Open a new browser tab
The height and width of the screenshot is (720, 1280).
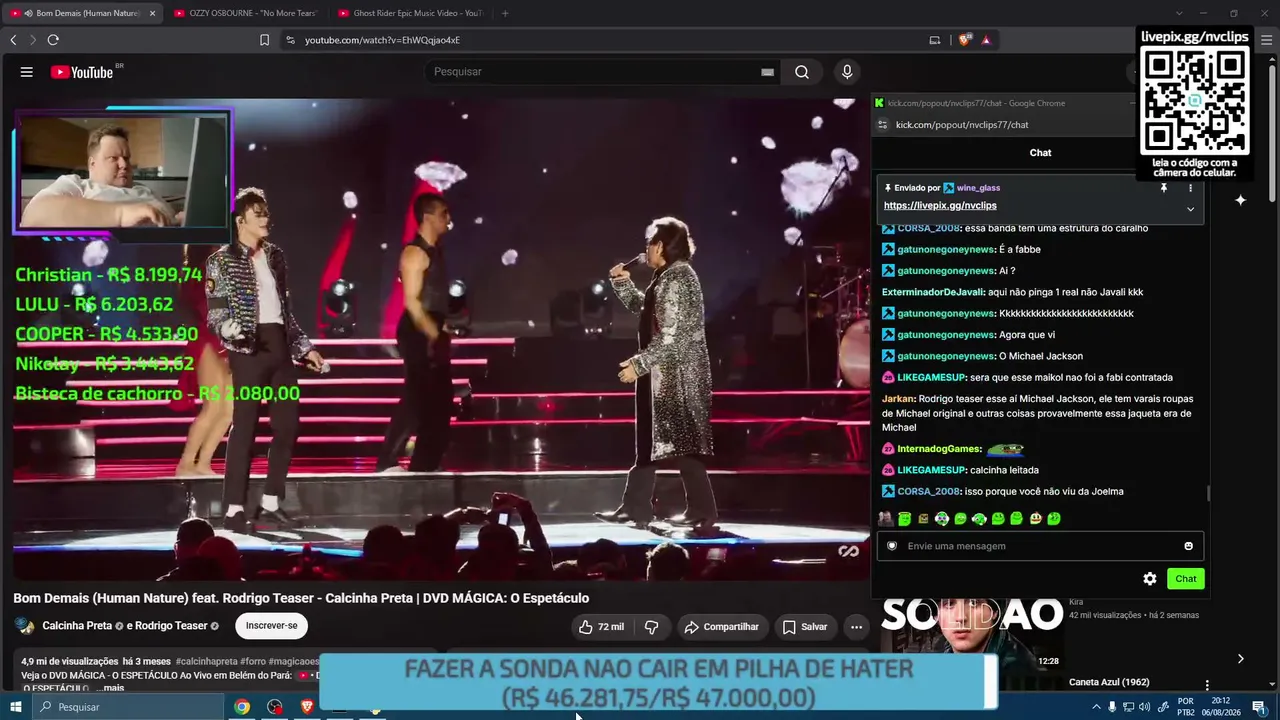[x=505, y=13]
